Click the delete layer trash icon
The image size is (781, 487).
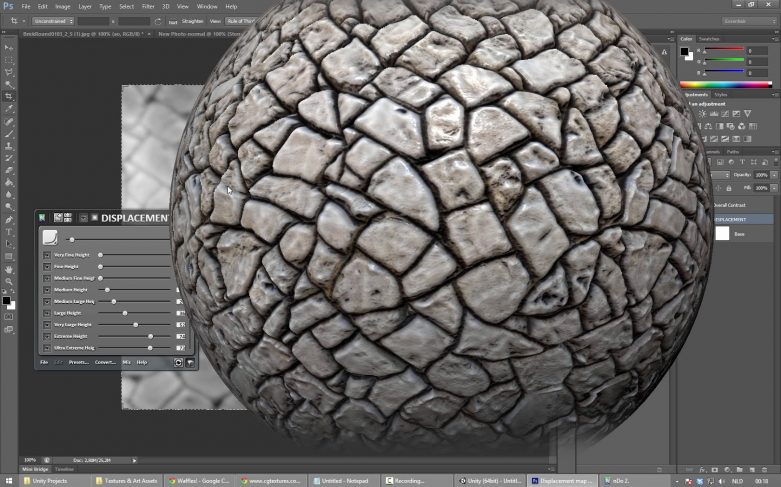click(x=764, y=469)
